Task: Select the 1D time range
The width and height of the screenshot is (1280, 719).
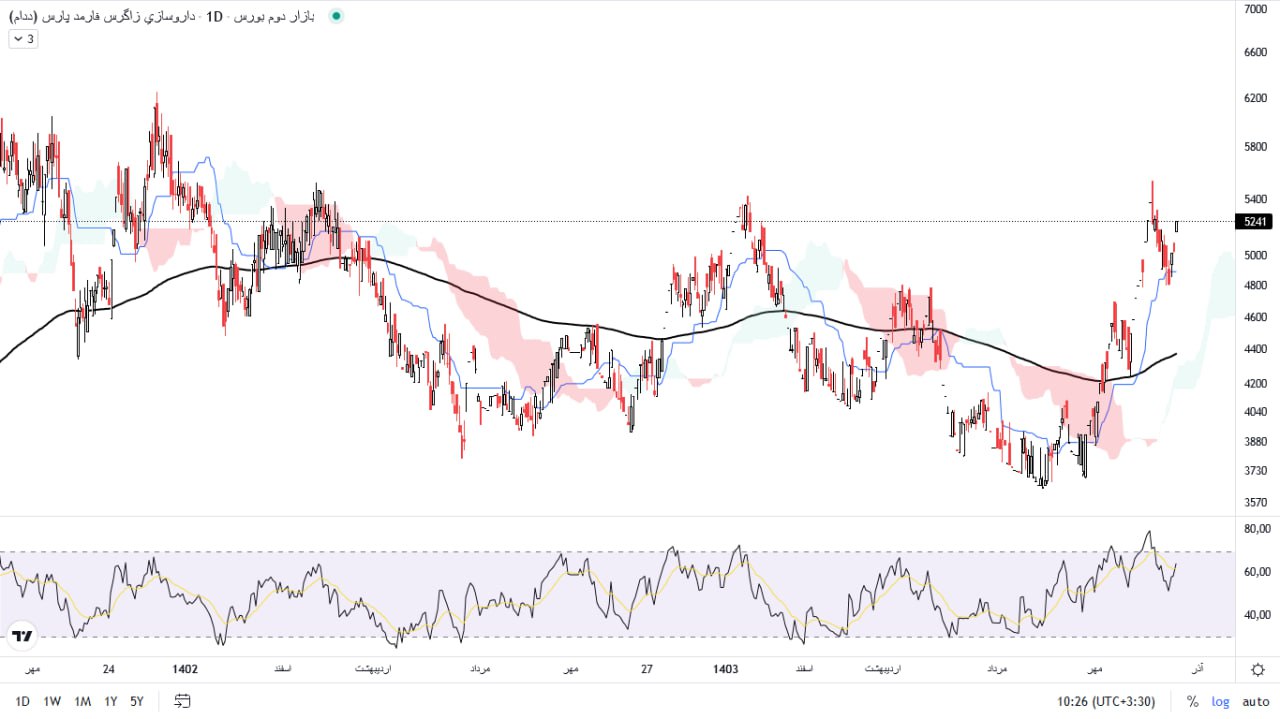Action: (22, 701)
